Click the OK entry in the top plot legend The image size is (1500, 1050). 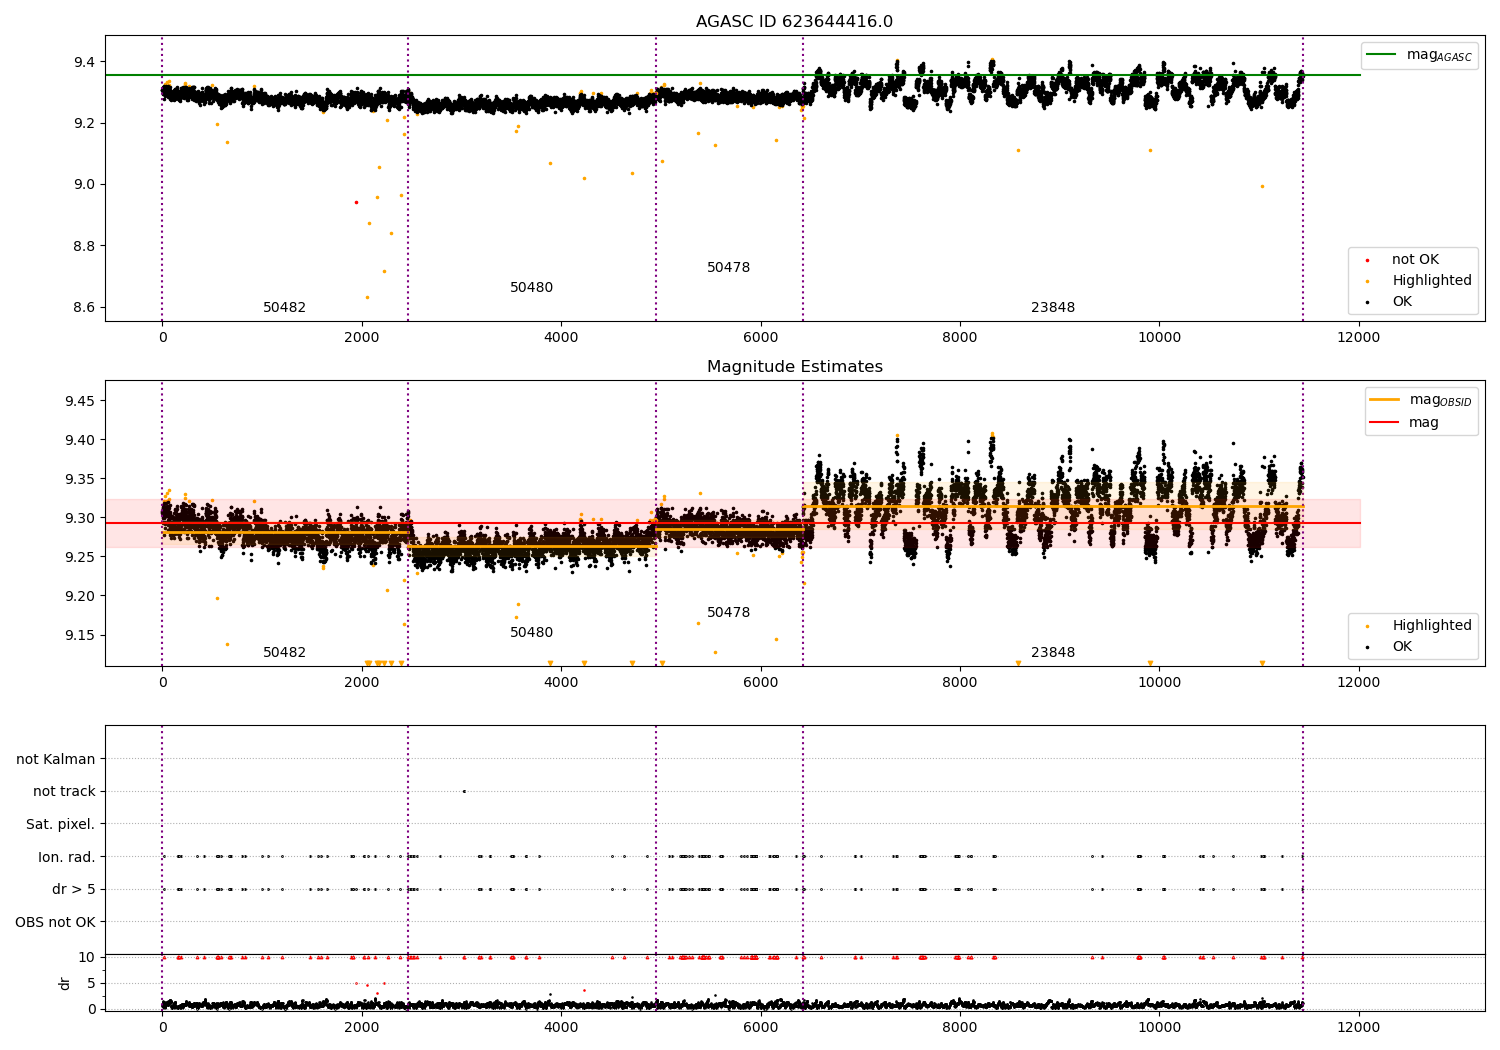coord(1389,302)
